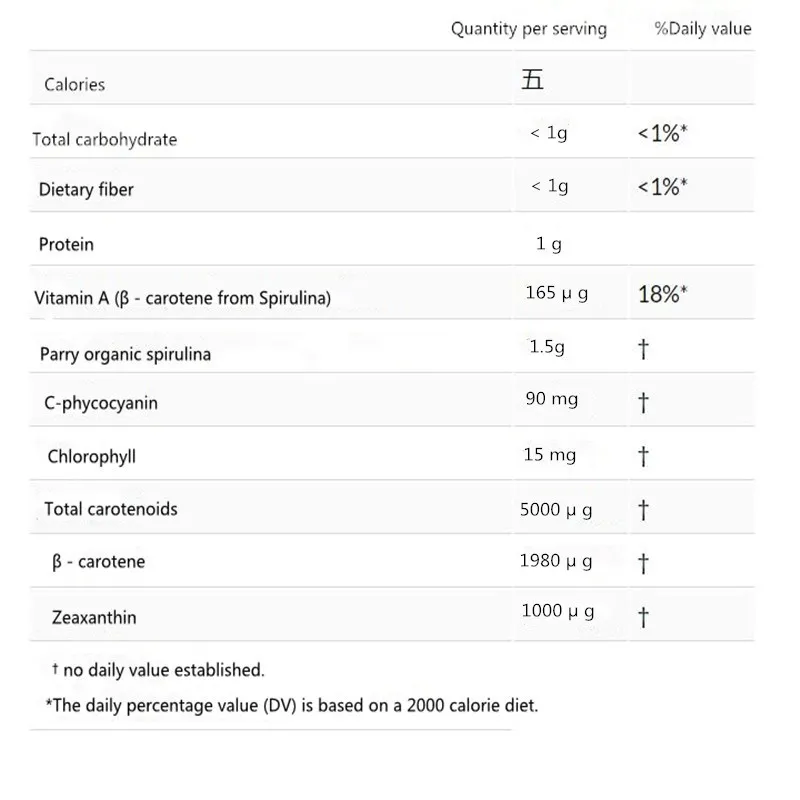Click the dagger next to Parry organic spirulina
This screenshot has width=800, height=800.
coord(643,348)
